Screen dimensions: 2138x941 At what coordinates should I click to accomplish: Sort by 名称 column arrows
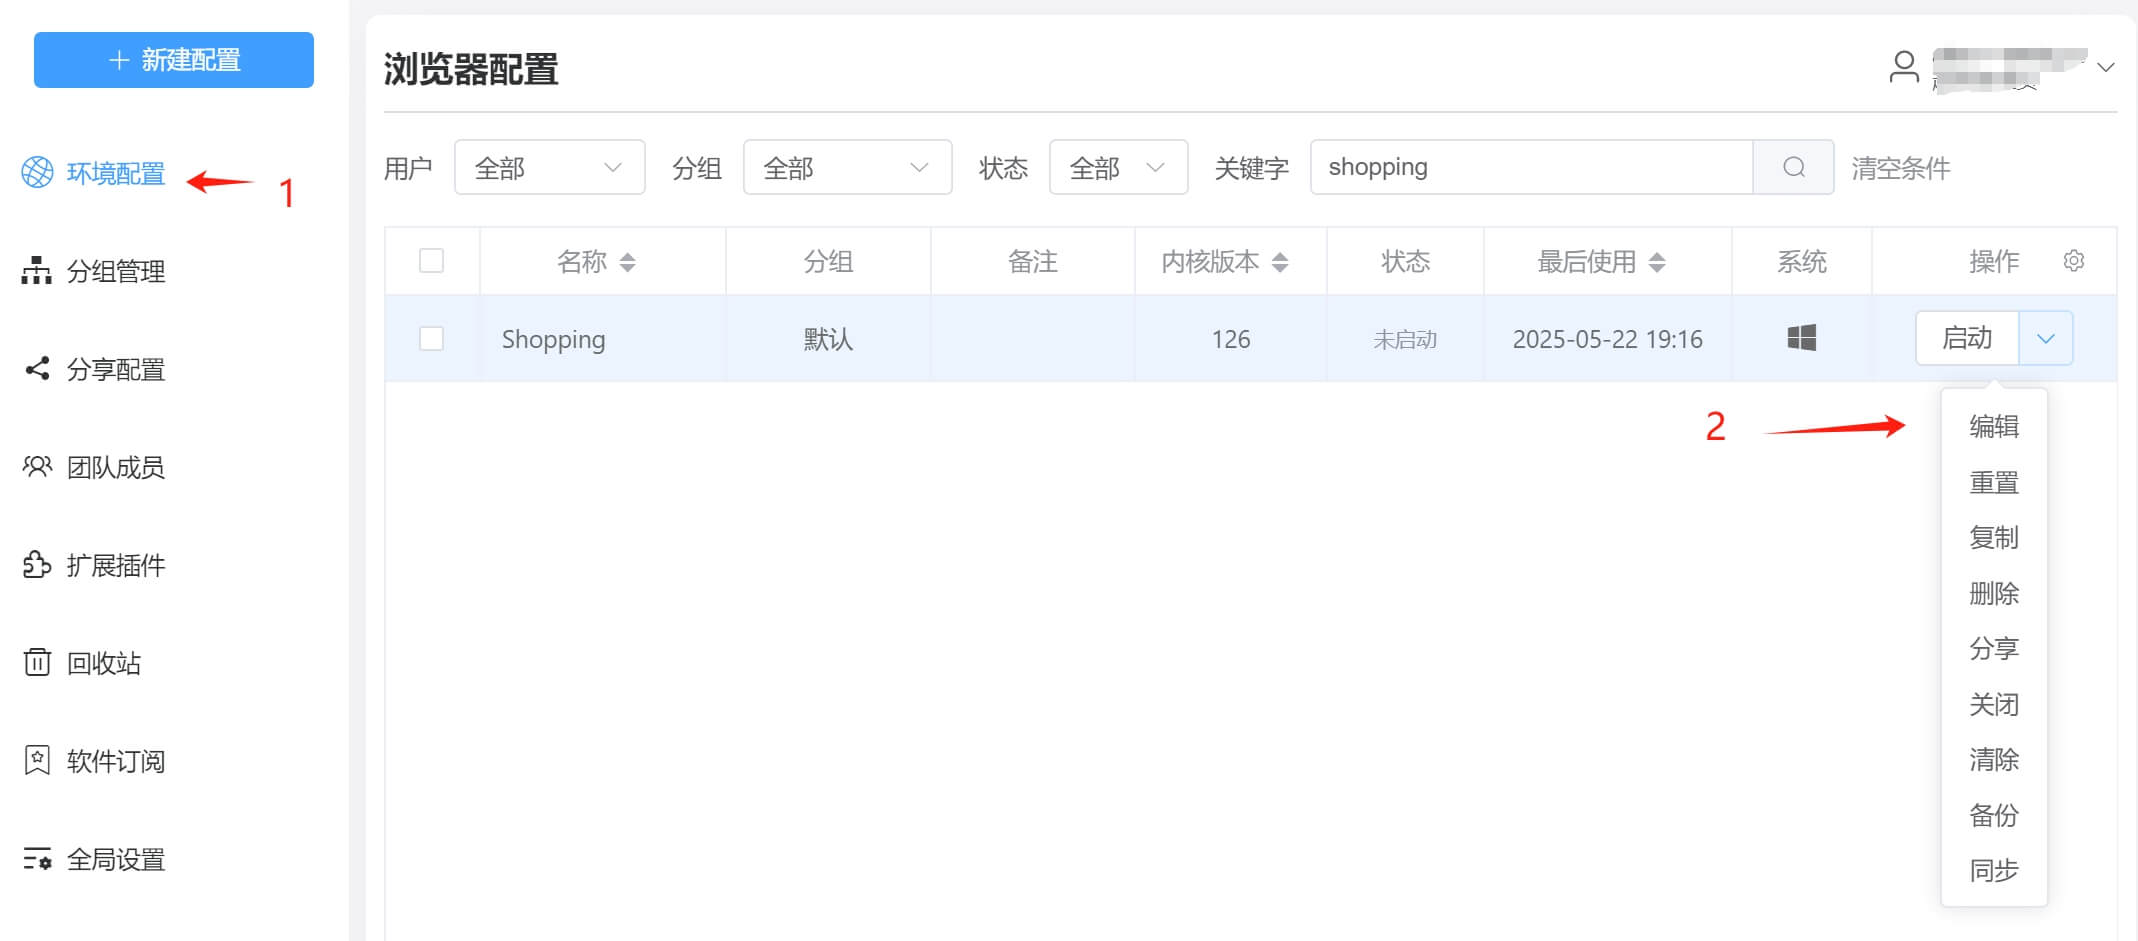(627, 262)
